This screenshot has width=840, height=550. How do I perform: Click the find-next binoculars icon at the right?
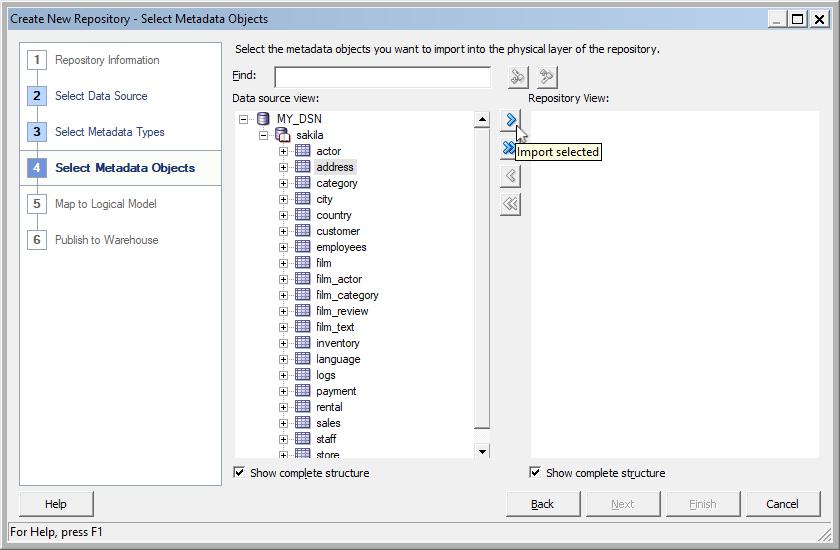tap(547, 77)
